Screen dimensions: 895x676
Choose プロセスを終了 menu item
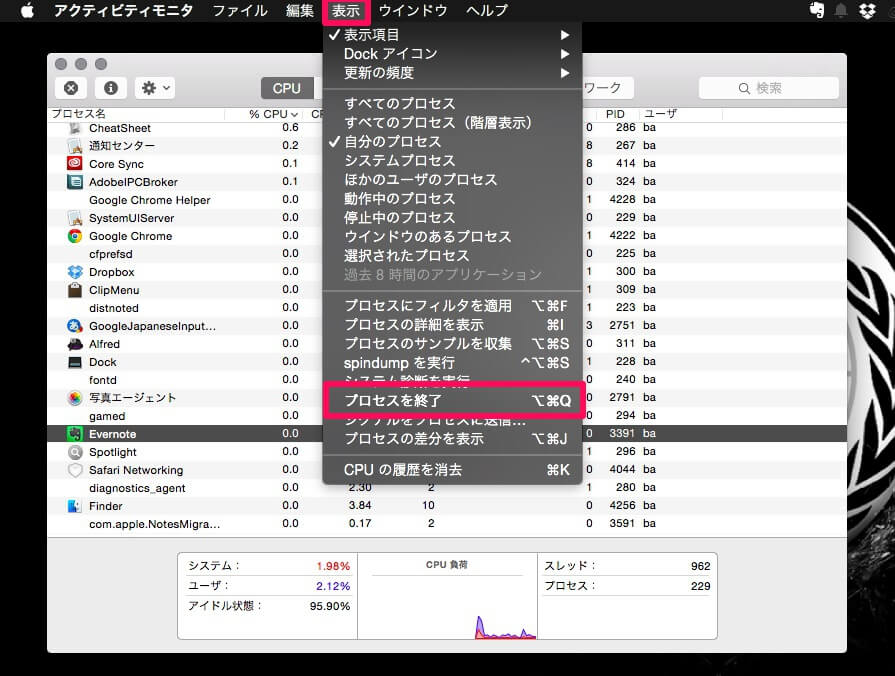452,400
